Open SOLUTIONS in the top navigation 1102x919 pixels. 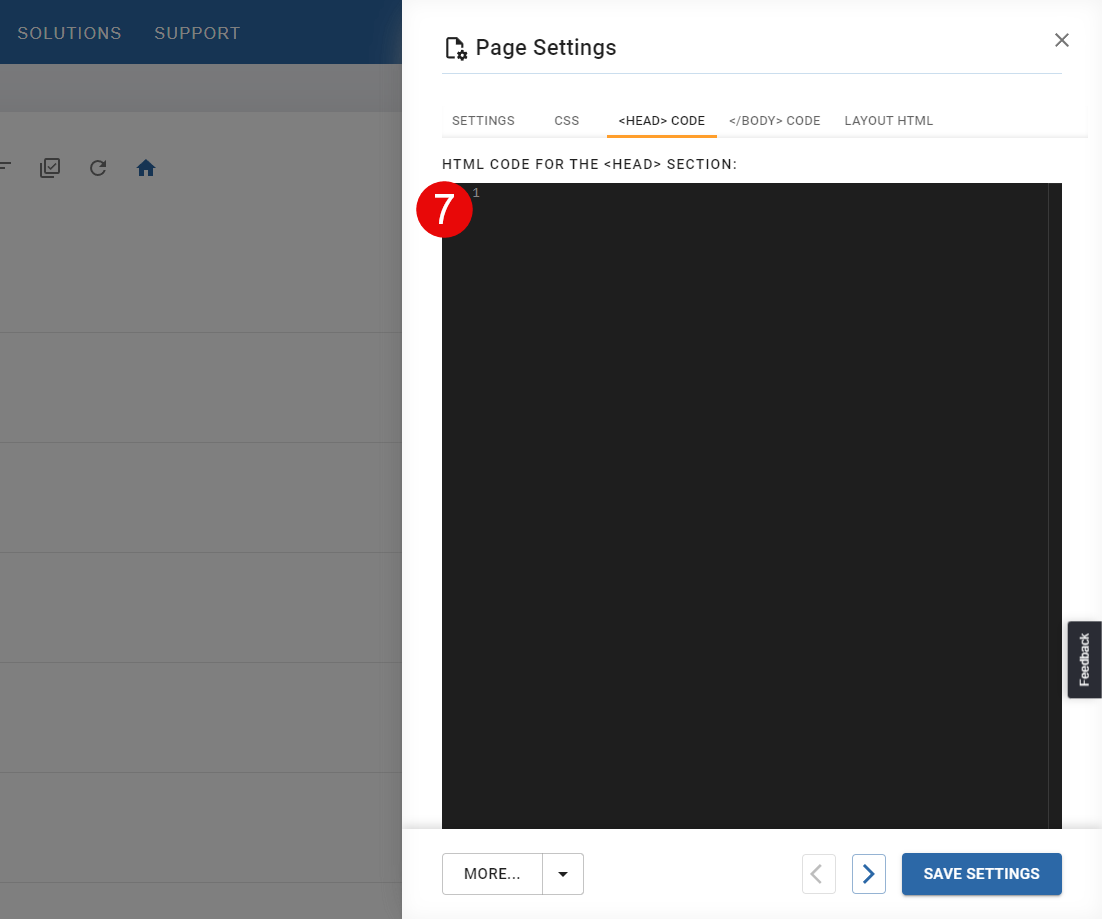click(x=70, y=33)
